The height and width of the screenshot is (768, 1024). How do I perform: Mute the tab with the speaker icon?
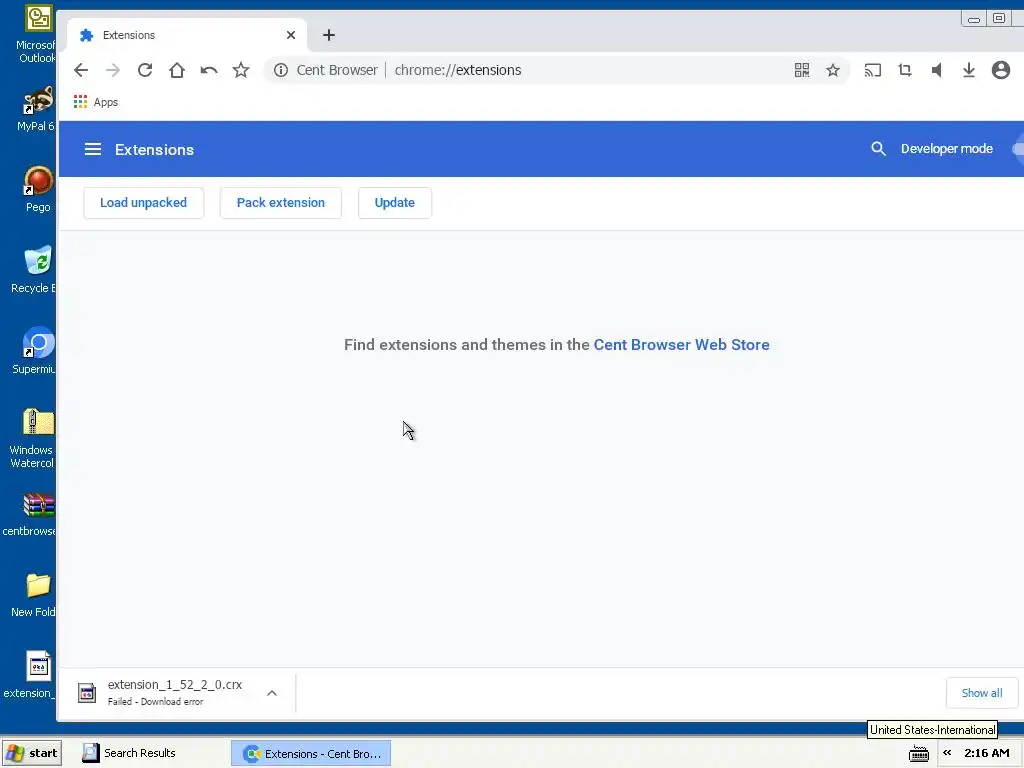936,70
